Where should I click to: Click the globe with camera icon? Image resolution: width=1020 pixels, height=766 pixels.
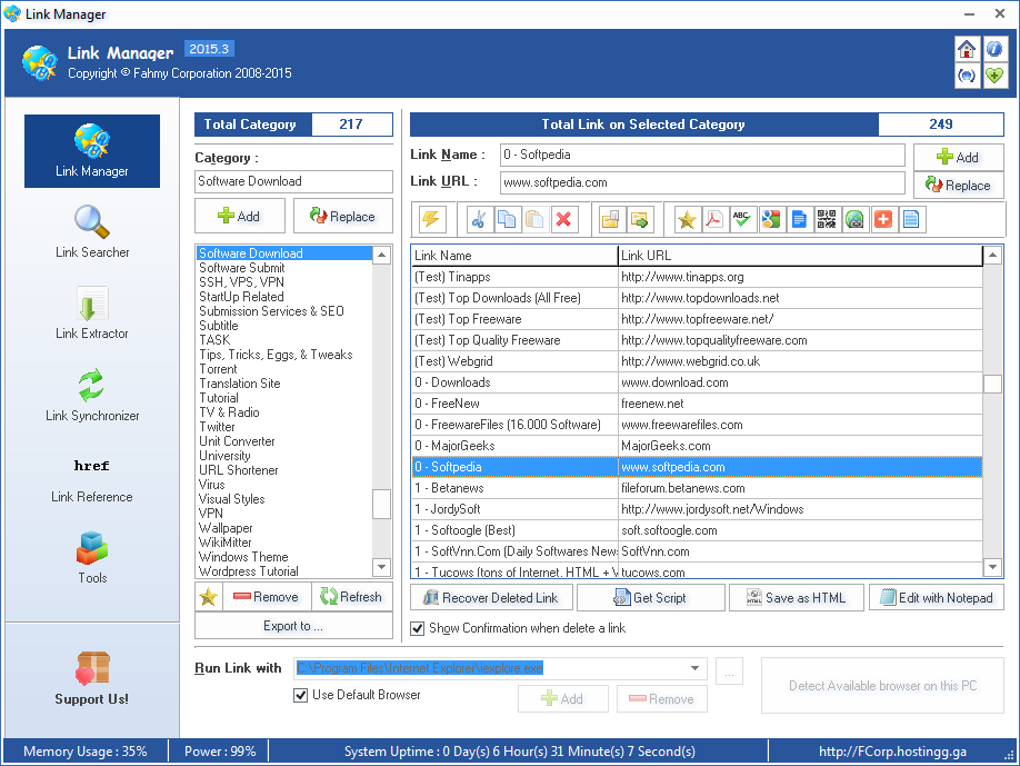(x=855, y=220)
